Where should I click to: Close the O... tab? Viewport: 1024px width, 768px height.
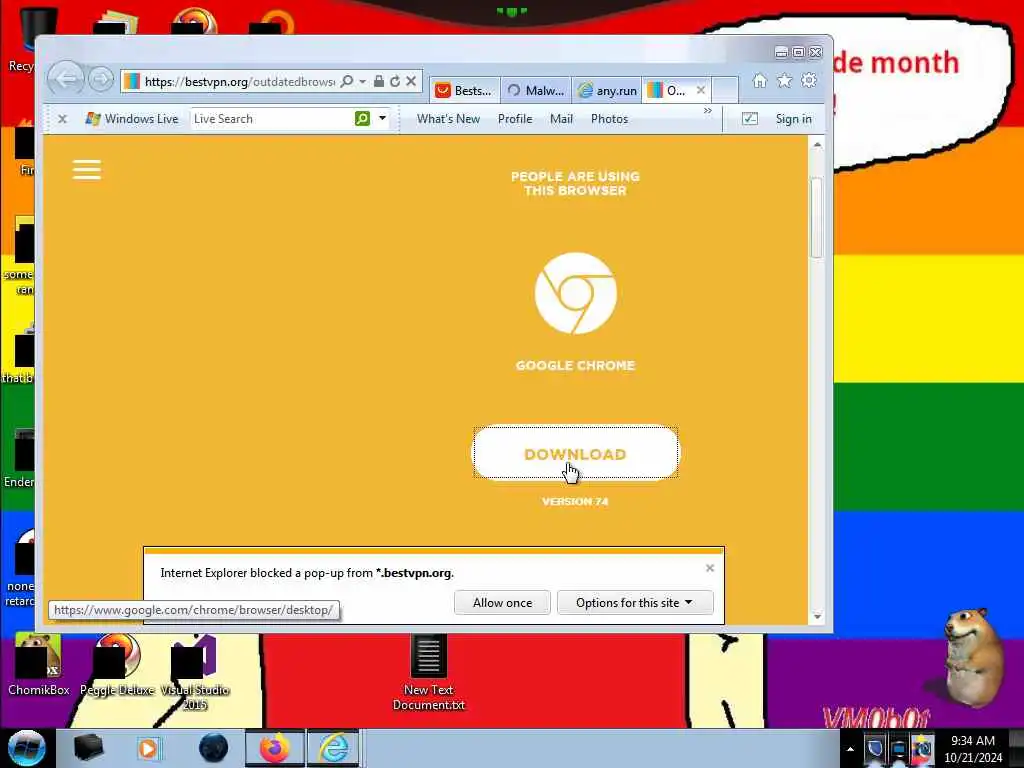pyautogui.click(x=701, y=90)
